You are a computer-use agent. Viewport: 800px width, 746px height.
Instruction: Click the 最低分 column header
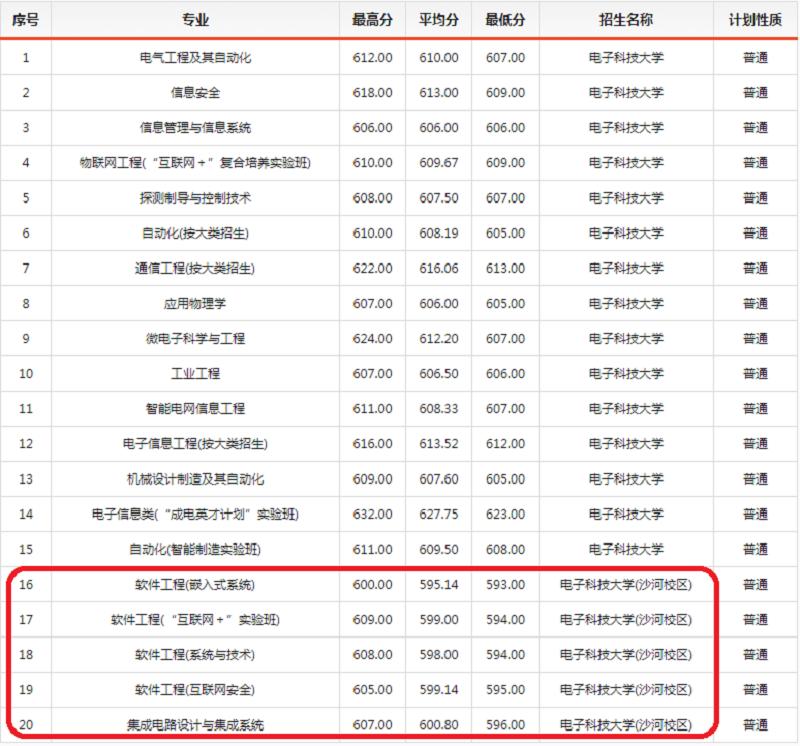pyautogui.click(x=505, y=21)
